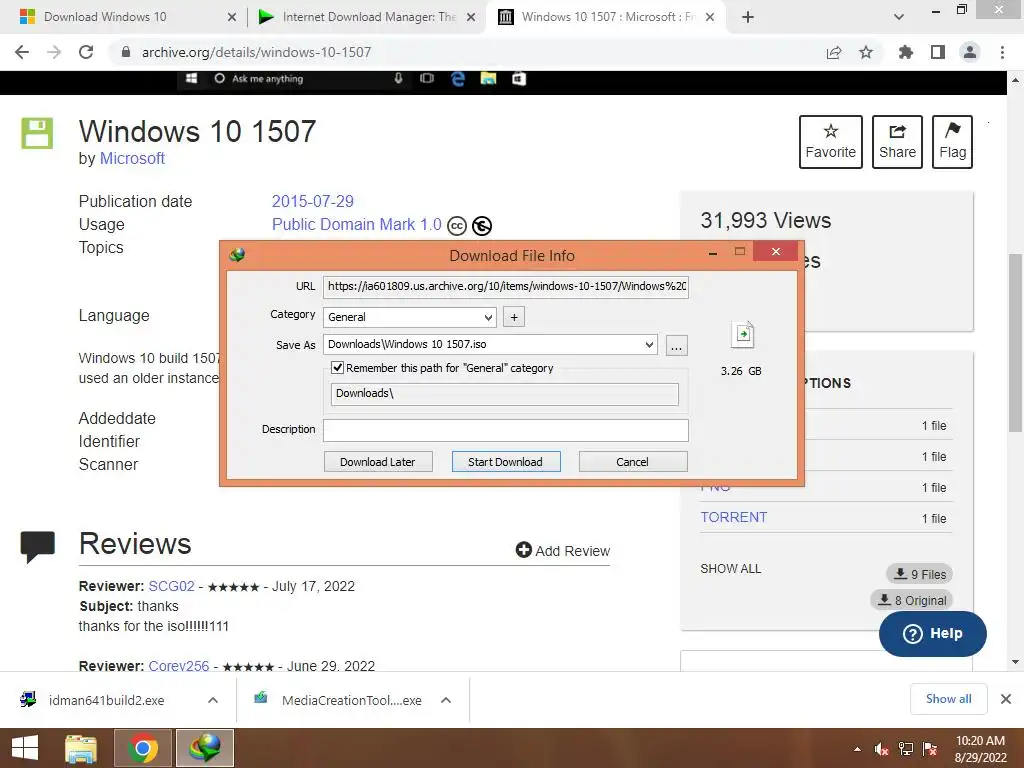Click the Chrome icon in the taskbar

[143, 748]
